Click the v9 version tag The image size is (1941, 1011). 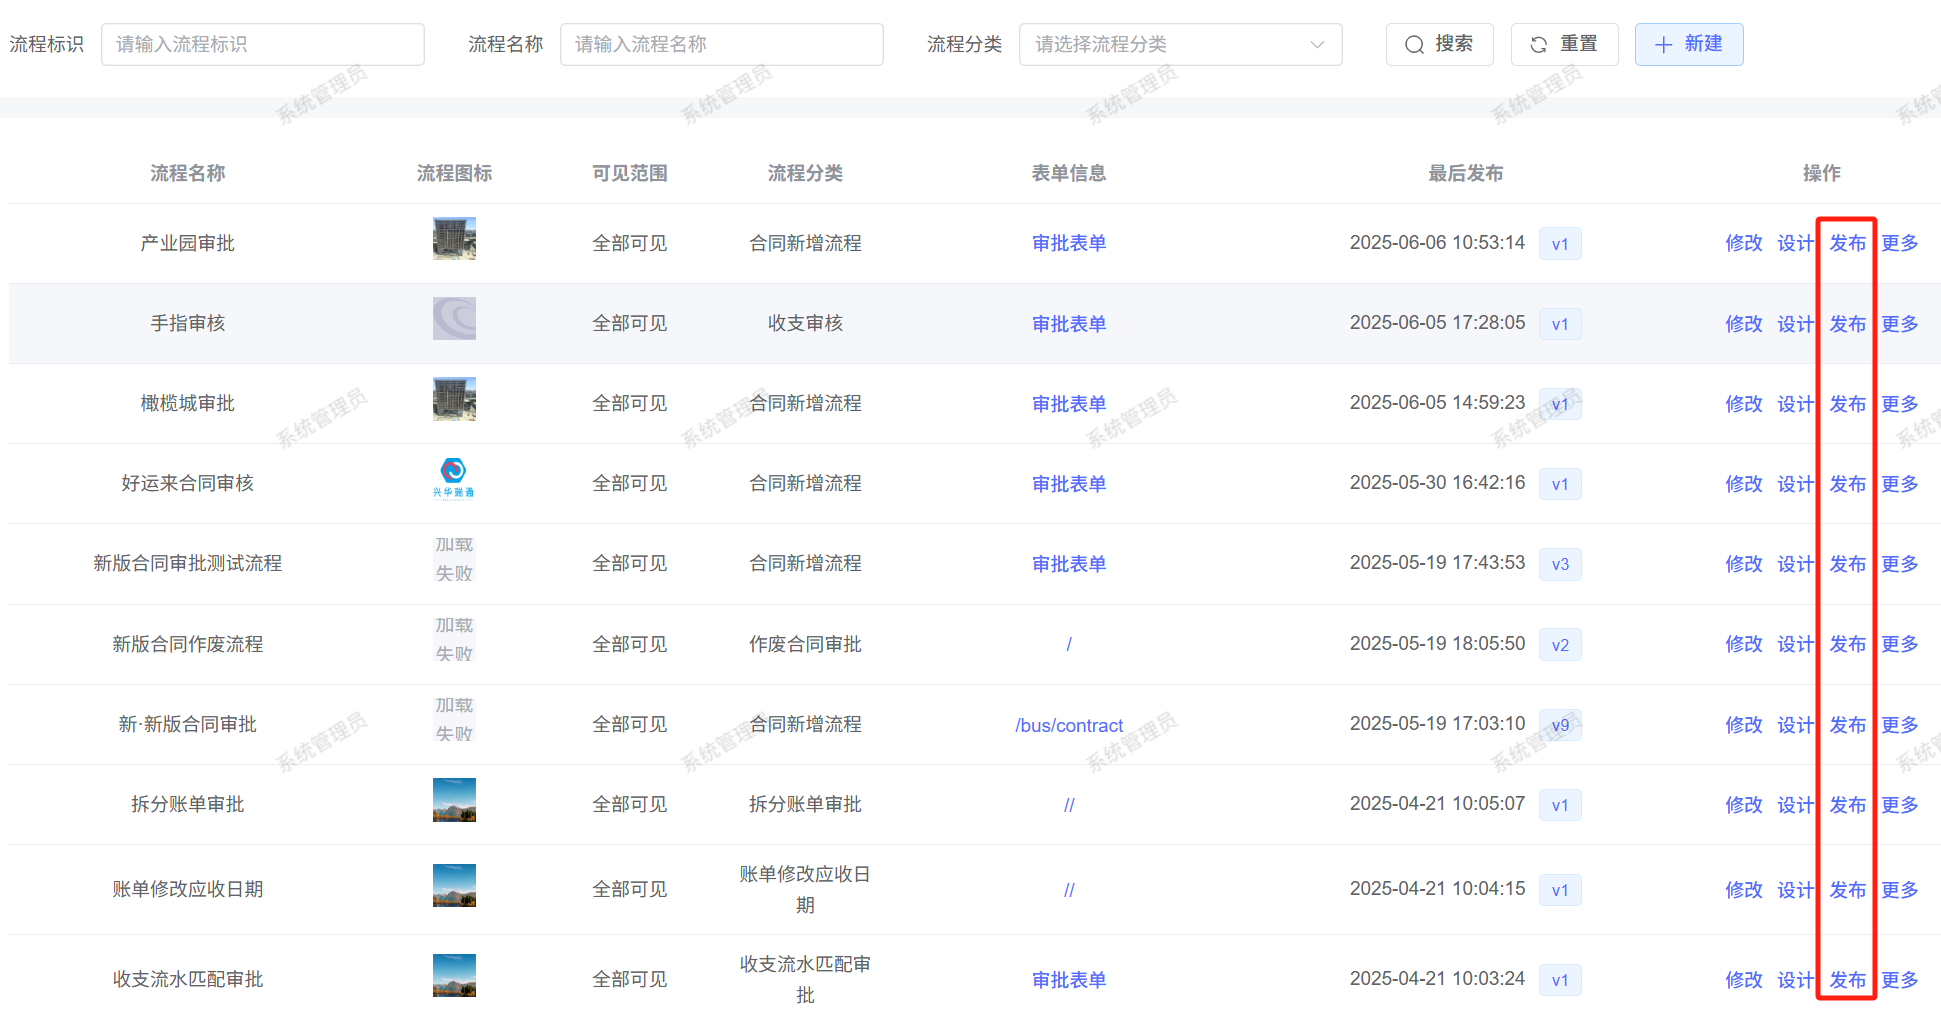pos(1560,725)
